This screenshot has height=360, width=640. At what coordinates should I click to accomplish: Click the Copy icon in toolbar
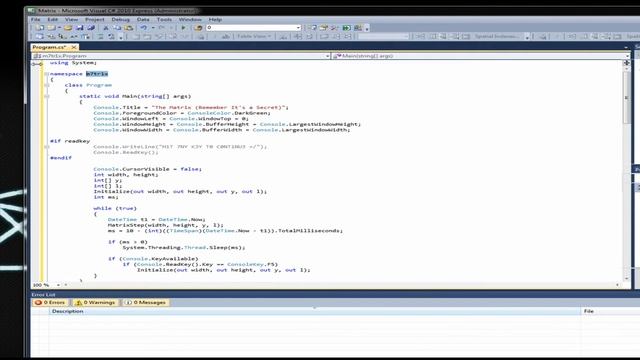point(117,28)
